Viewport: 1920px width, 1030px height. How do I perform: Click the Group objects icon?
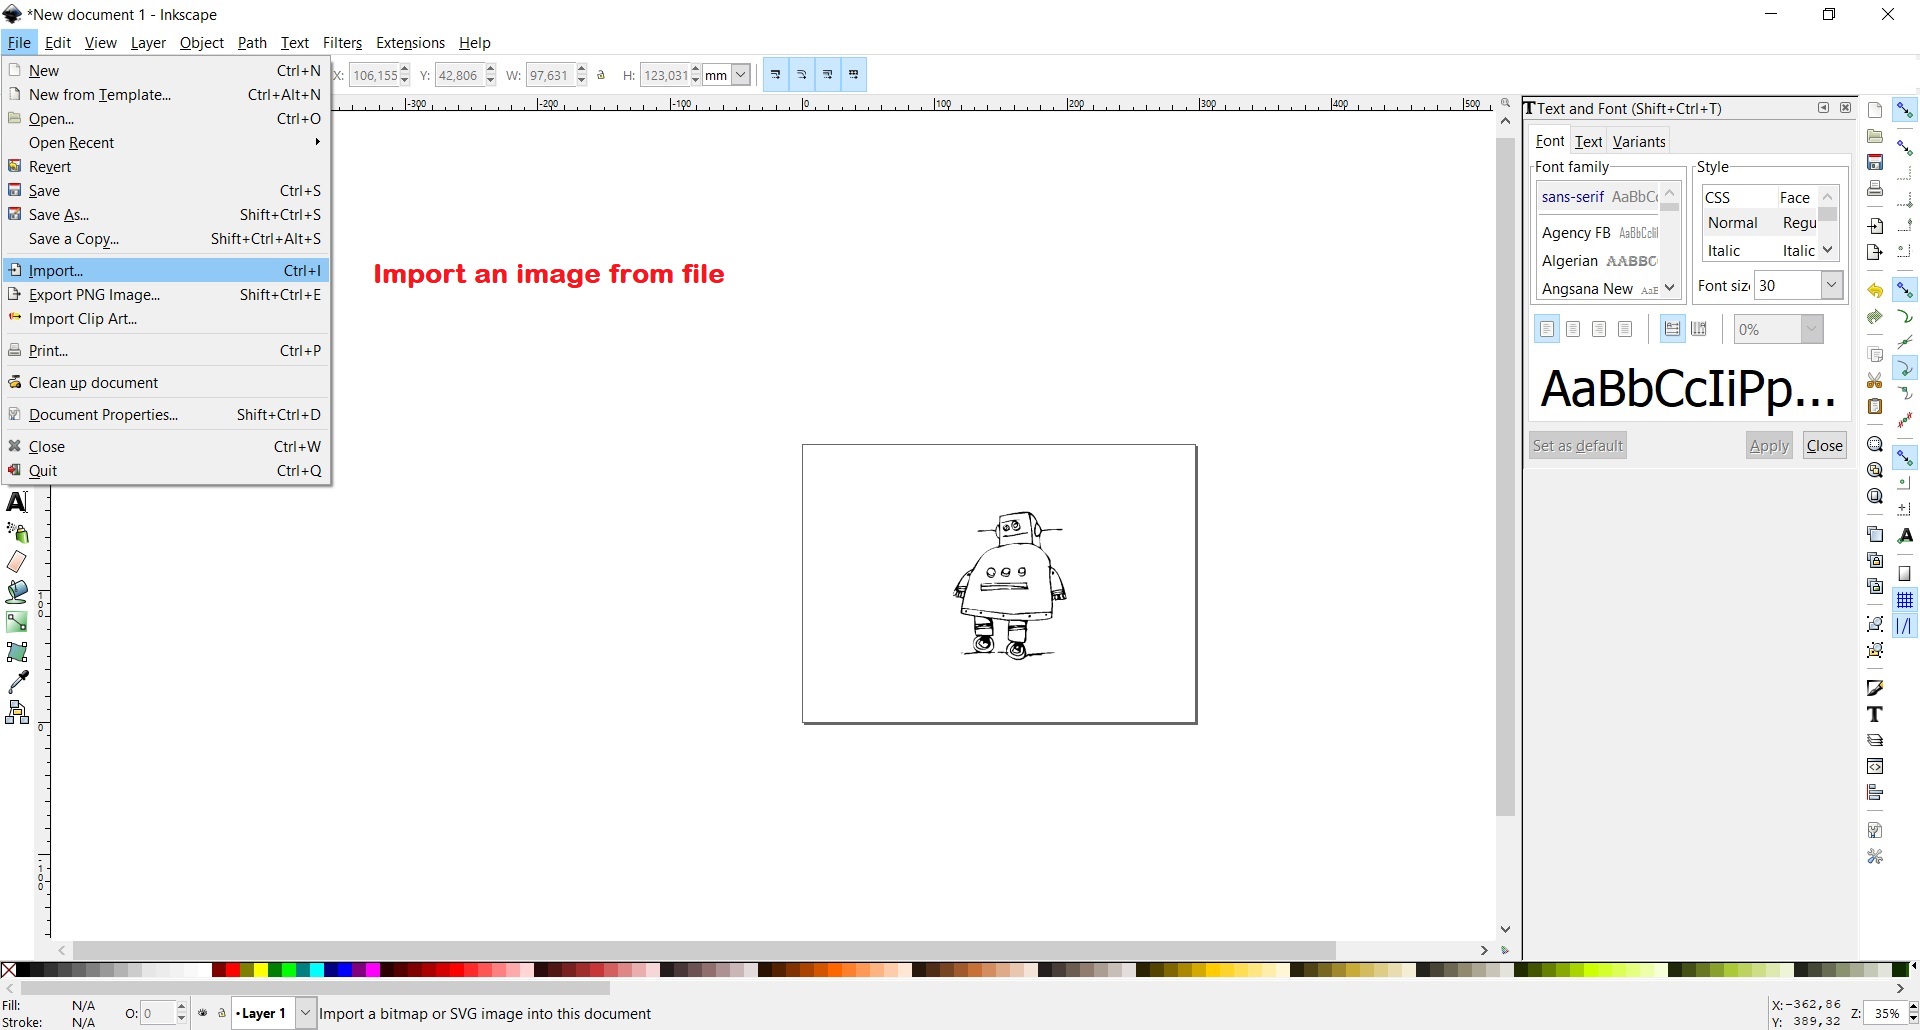[1875, 624]
